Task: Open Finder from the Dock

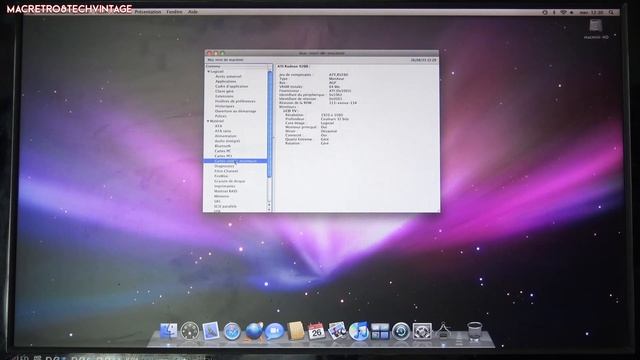Action: (168, 331)
